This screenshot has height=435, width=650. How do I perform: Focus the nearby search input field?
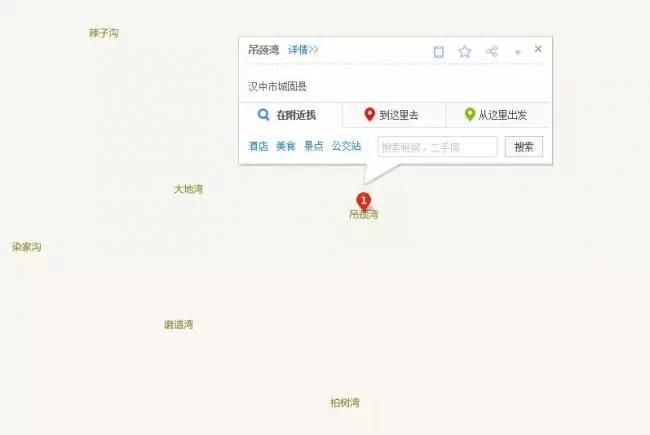(x=437, y=147)
